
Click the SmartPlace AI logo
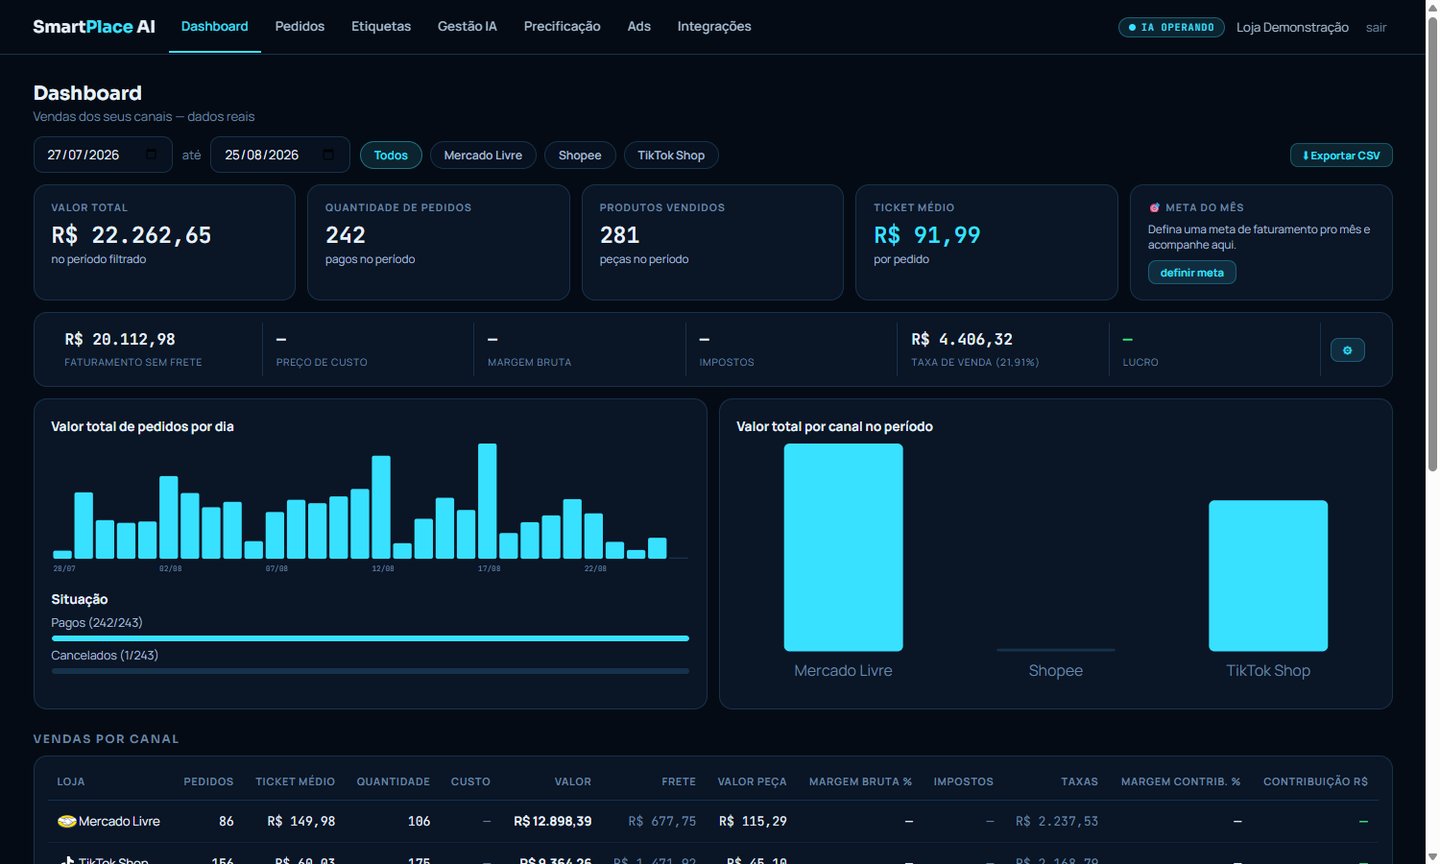point(94,27)
